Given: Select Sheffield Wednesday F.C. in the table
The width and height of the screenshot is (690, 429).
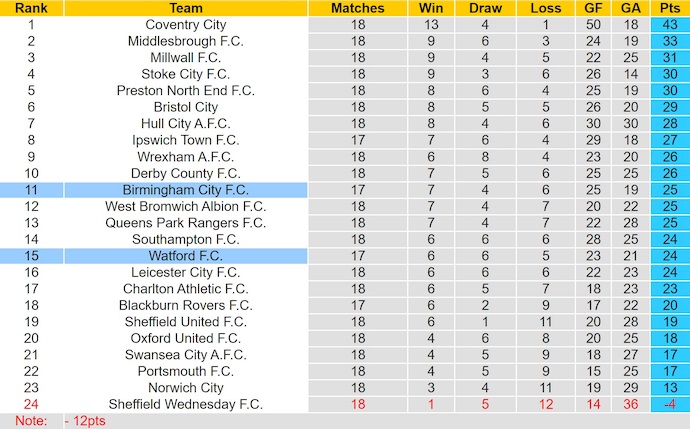Looking at the screenshot, I should click(x=185, y=404).
